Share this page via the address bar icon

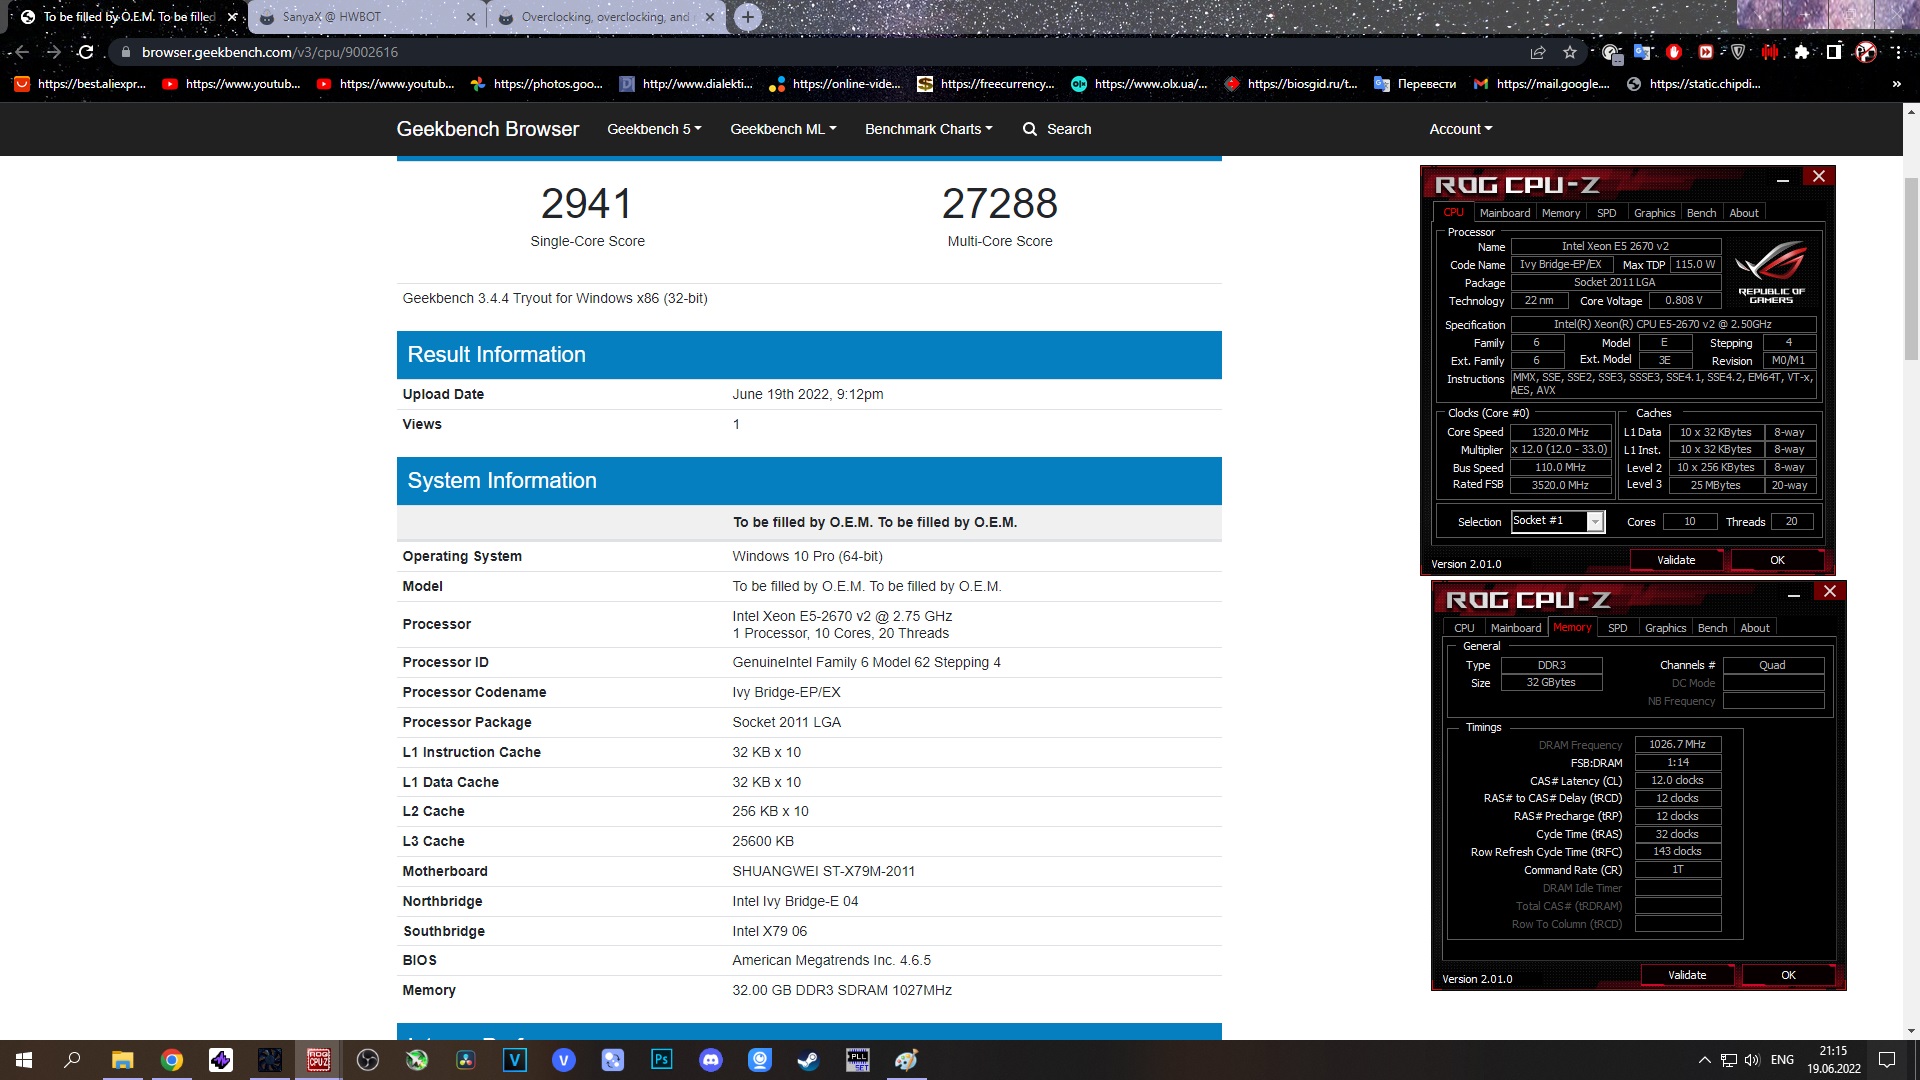(1538, 52)
